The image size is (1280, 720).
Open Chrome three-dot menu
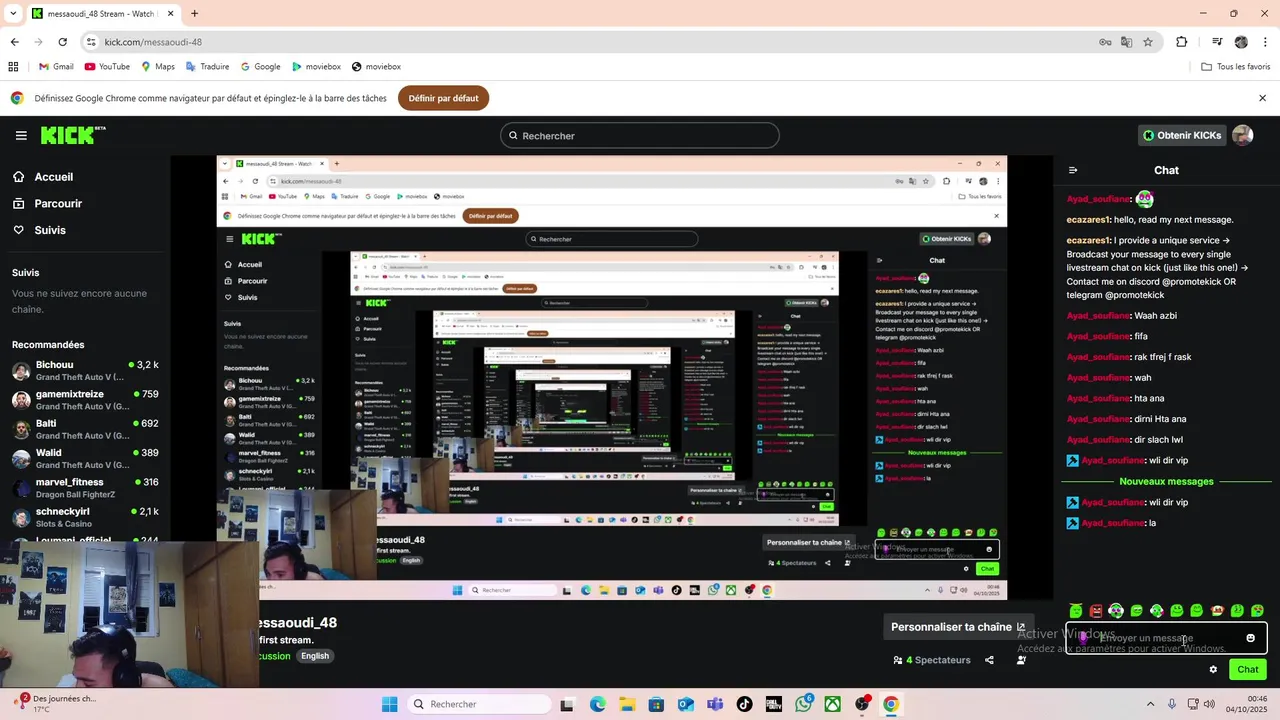coord(1265,42)
